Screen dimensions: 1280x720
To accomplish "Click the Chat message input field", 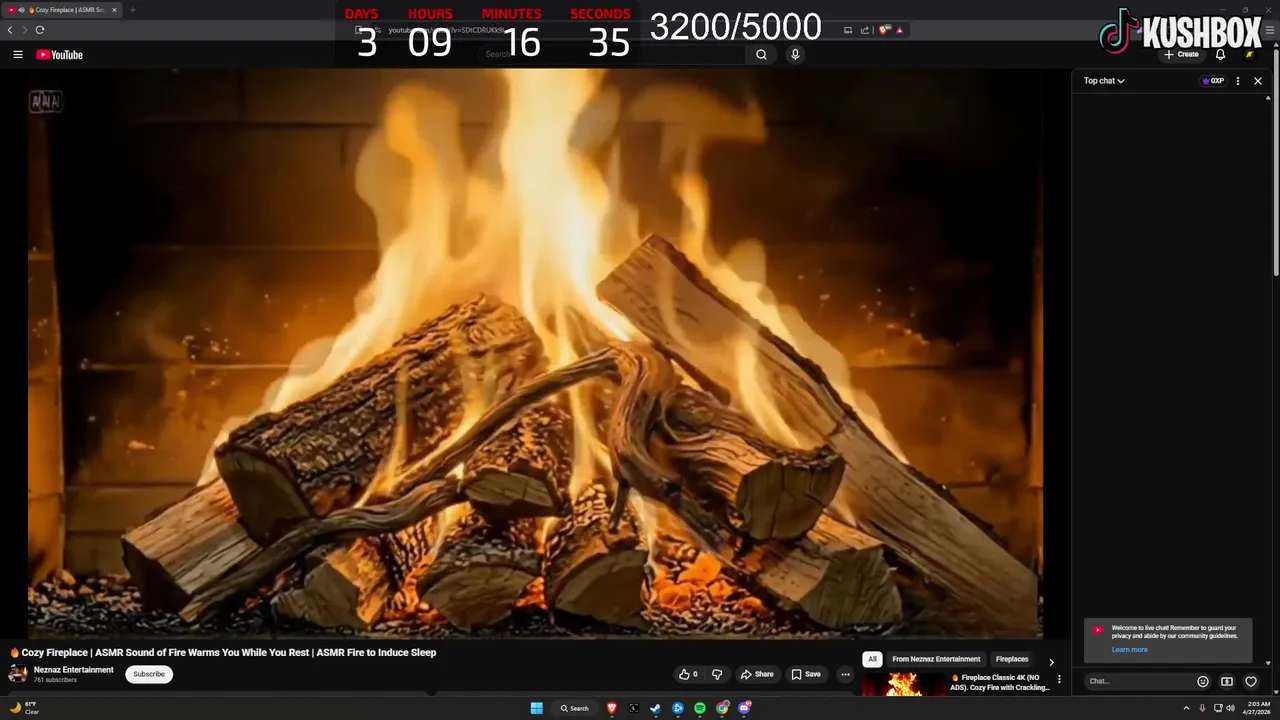I will [1137, 681].
